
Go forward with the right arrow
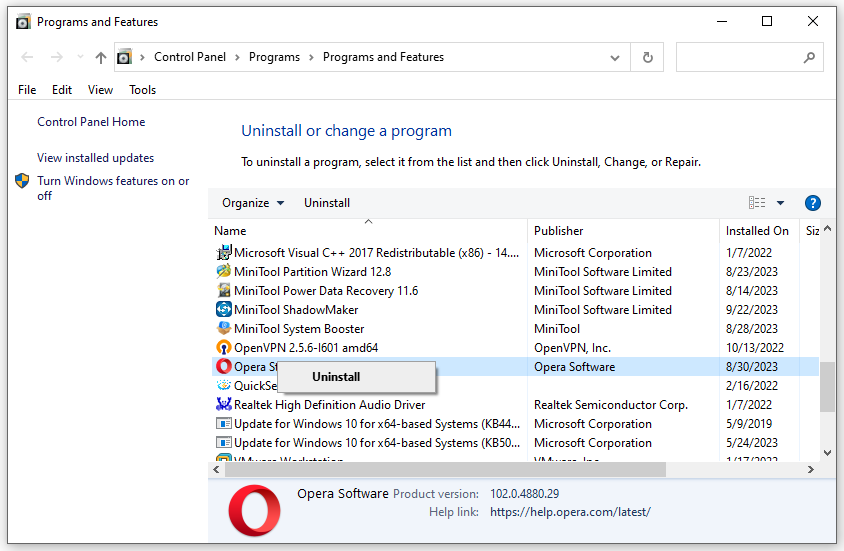pyautogui.click(x=57, y=57)
